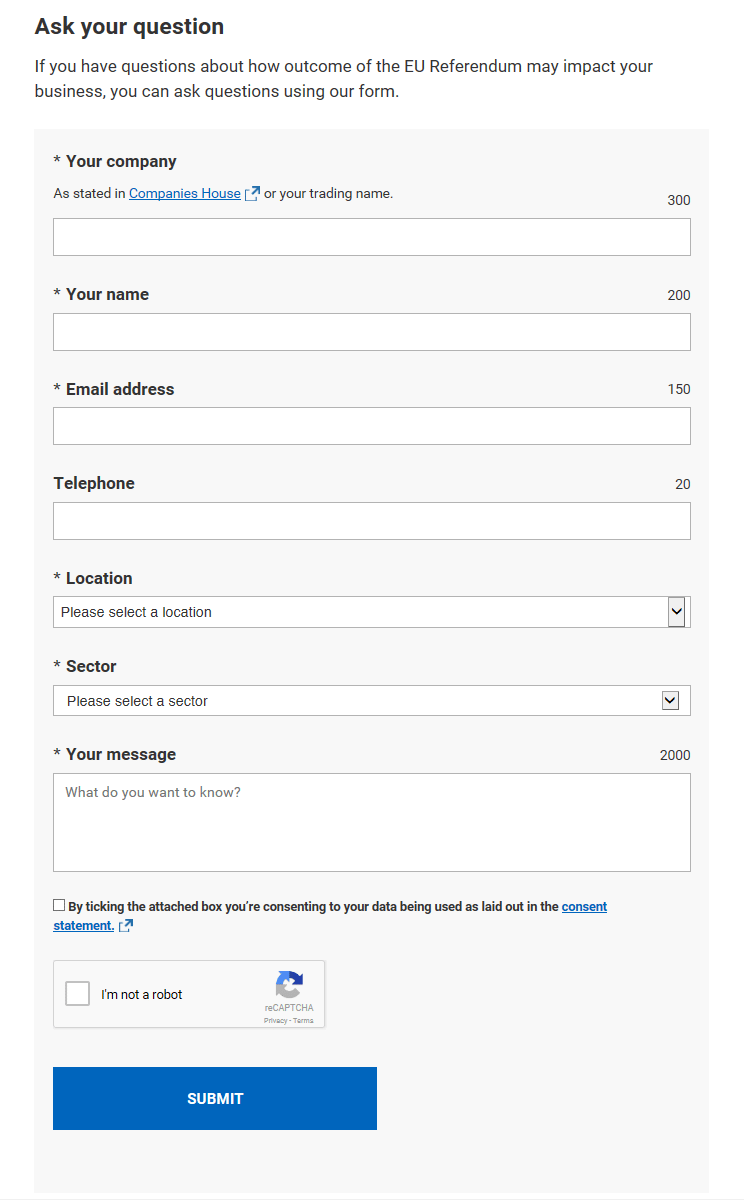Open the Companies House link
Image resolution: width=744 pixels, height=1200 pixels.
coord(185,194)
